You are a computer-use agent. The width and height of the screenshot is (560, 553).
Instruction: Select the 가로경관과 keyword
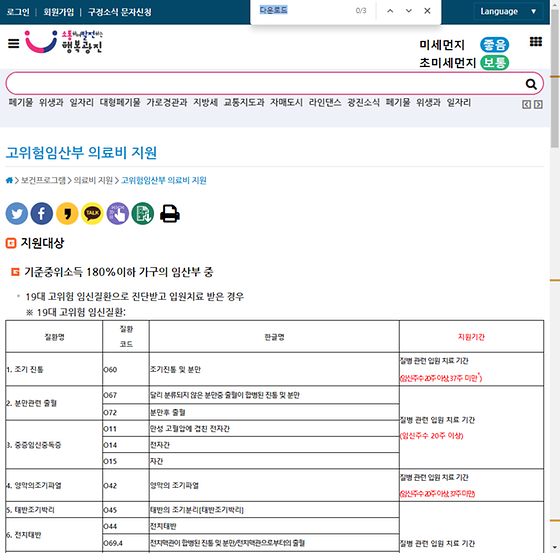coord(167,103)
